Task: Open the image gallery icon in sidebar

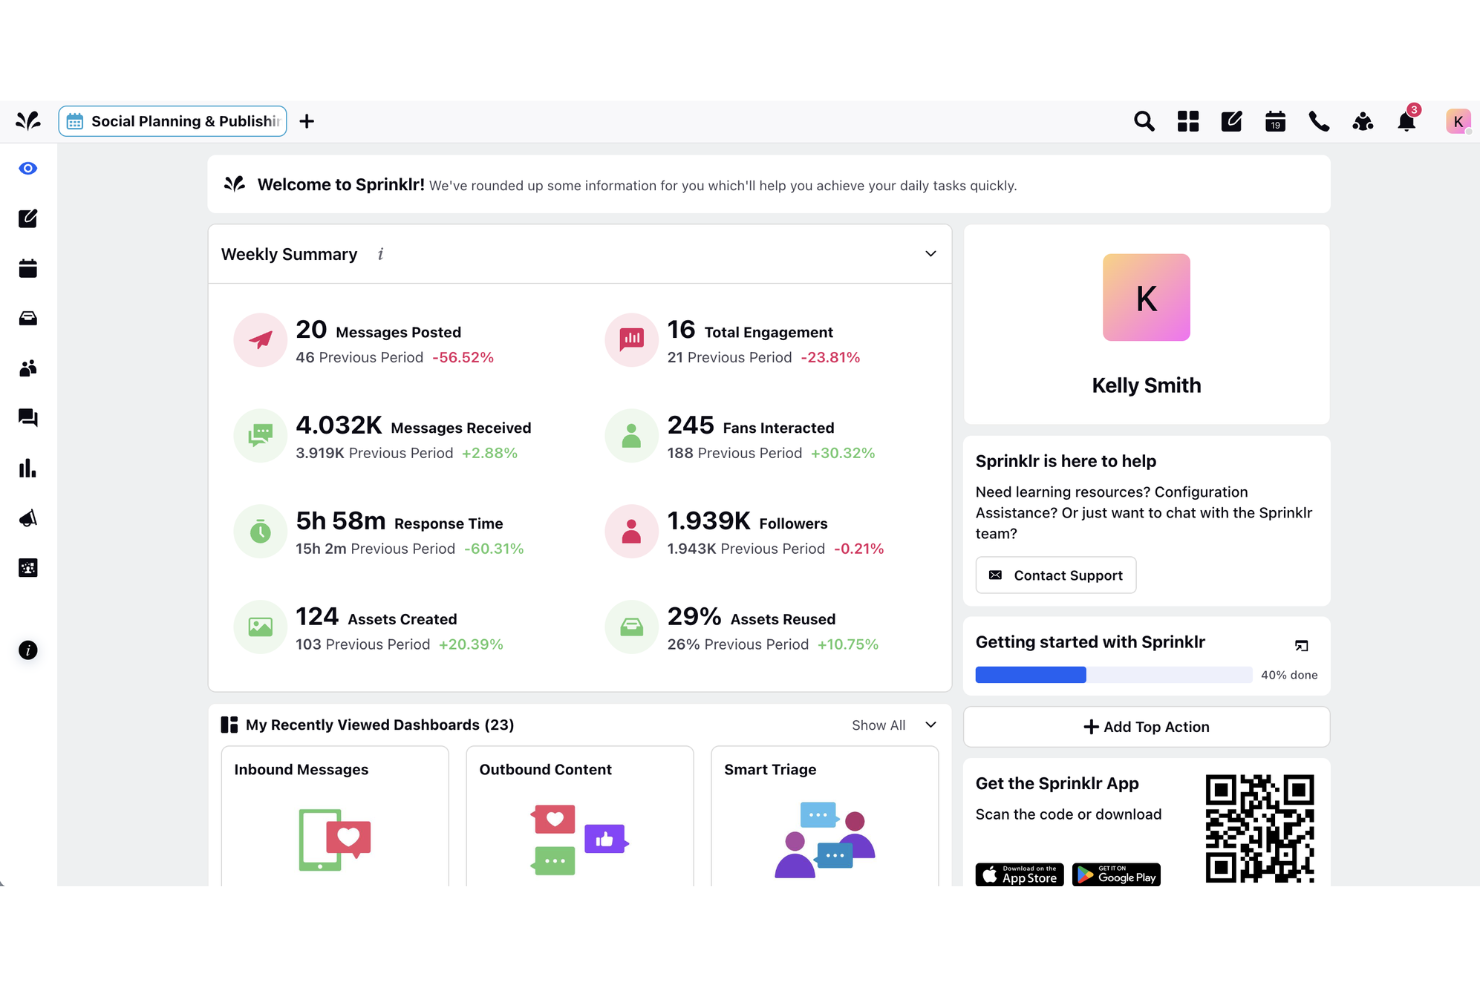Action: [28, 568]
